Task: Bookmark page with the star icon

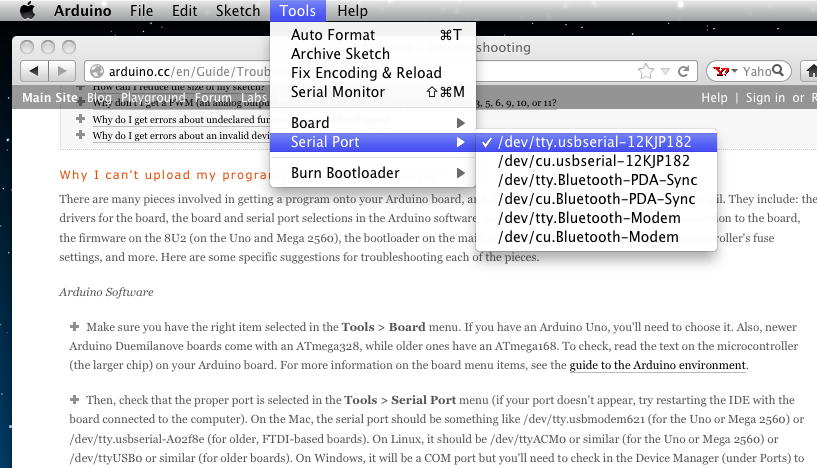Action: coord(646,71)
